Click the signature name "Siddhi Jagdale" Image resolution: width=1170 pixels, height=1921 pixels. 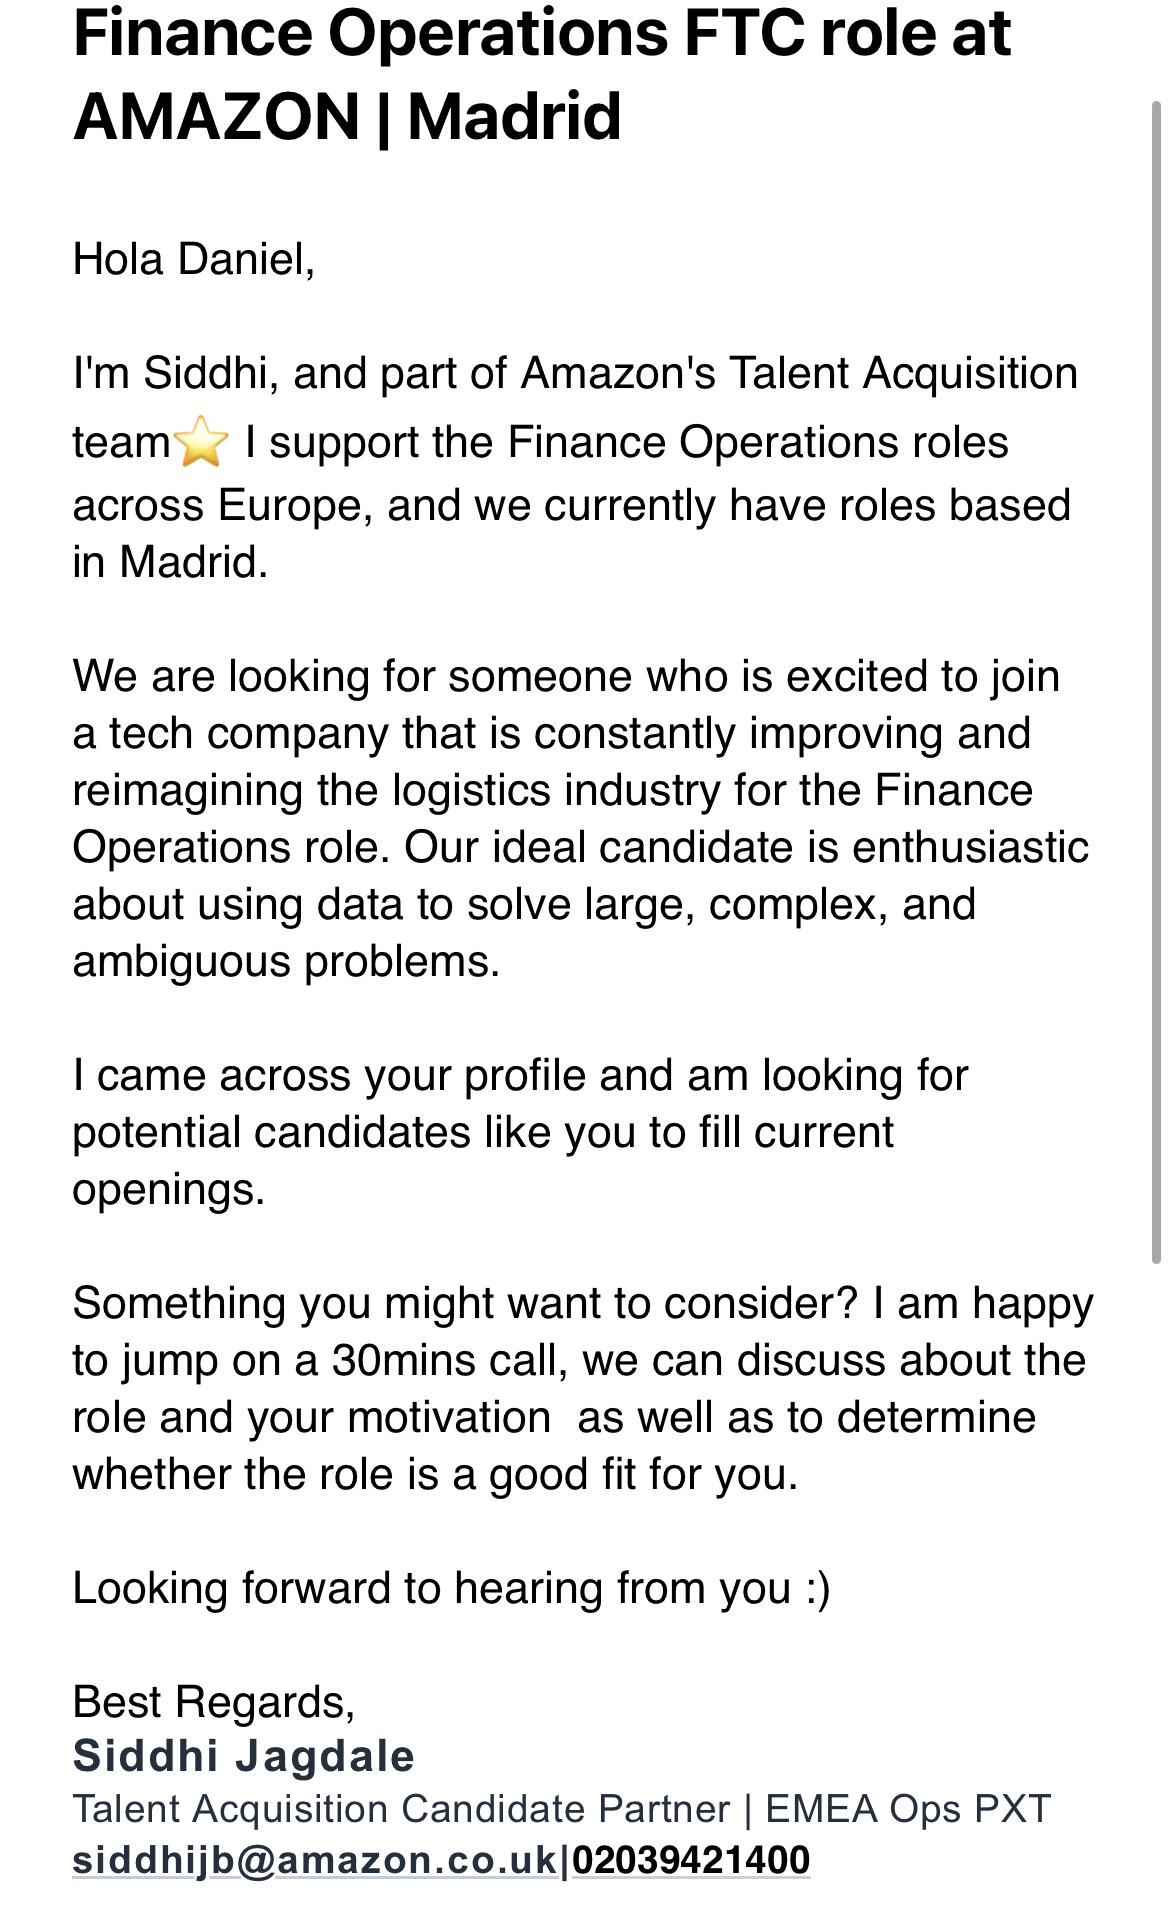pos(243,1756)
